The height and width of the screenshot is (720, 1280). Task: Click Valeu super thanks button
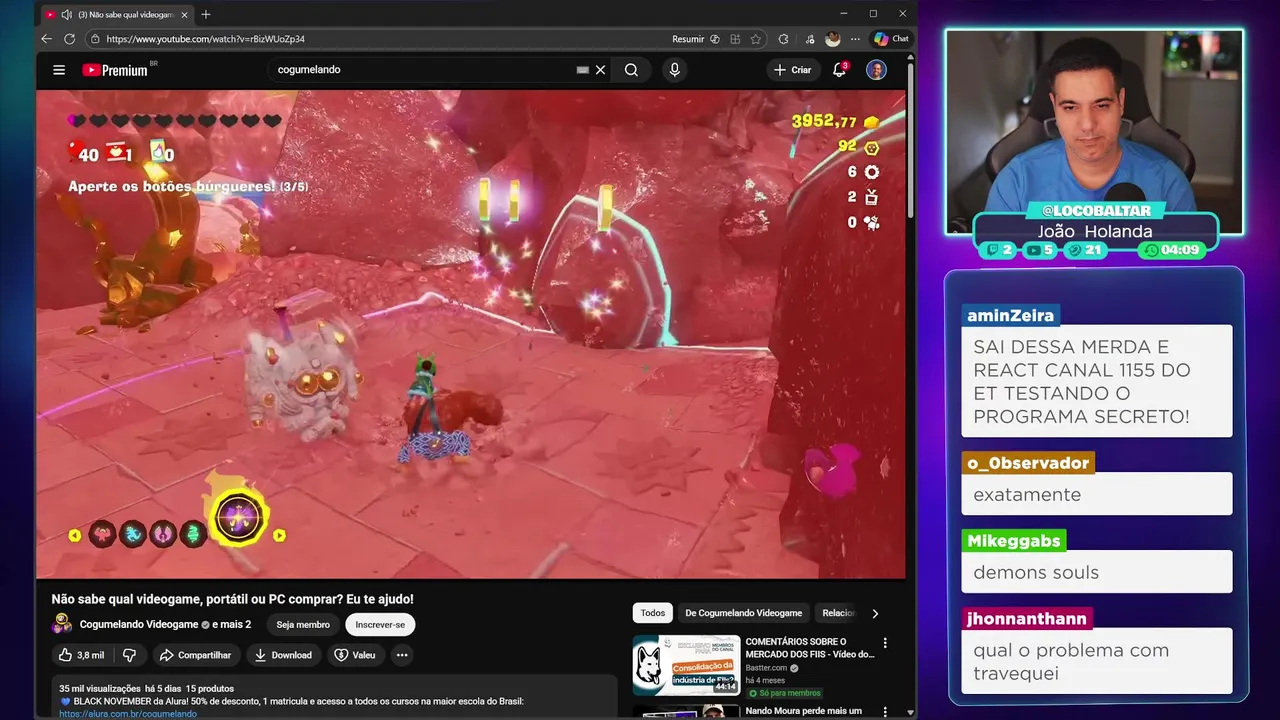point(355,655)
